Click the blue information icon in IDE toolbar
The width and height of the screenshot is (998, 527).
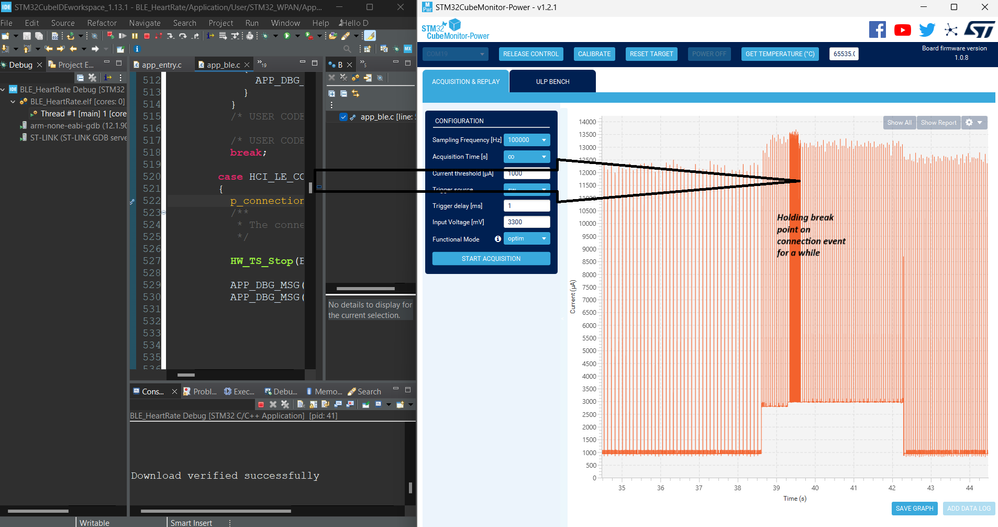point(137,48)
